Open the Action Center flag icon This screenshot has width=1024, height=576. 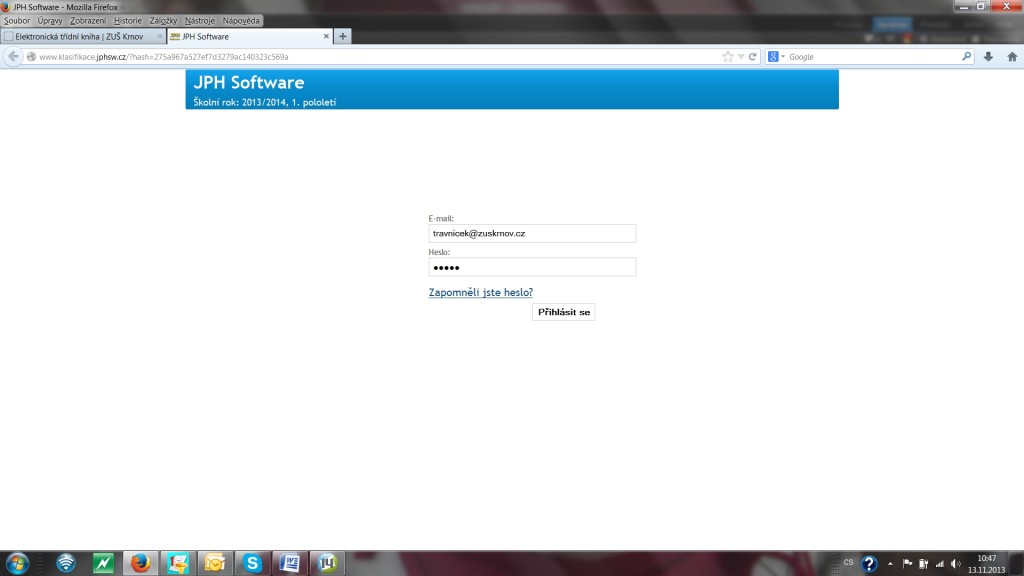(x=907, y=564)
